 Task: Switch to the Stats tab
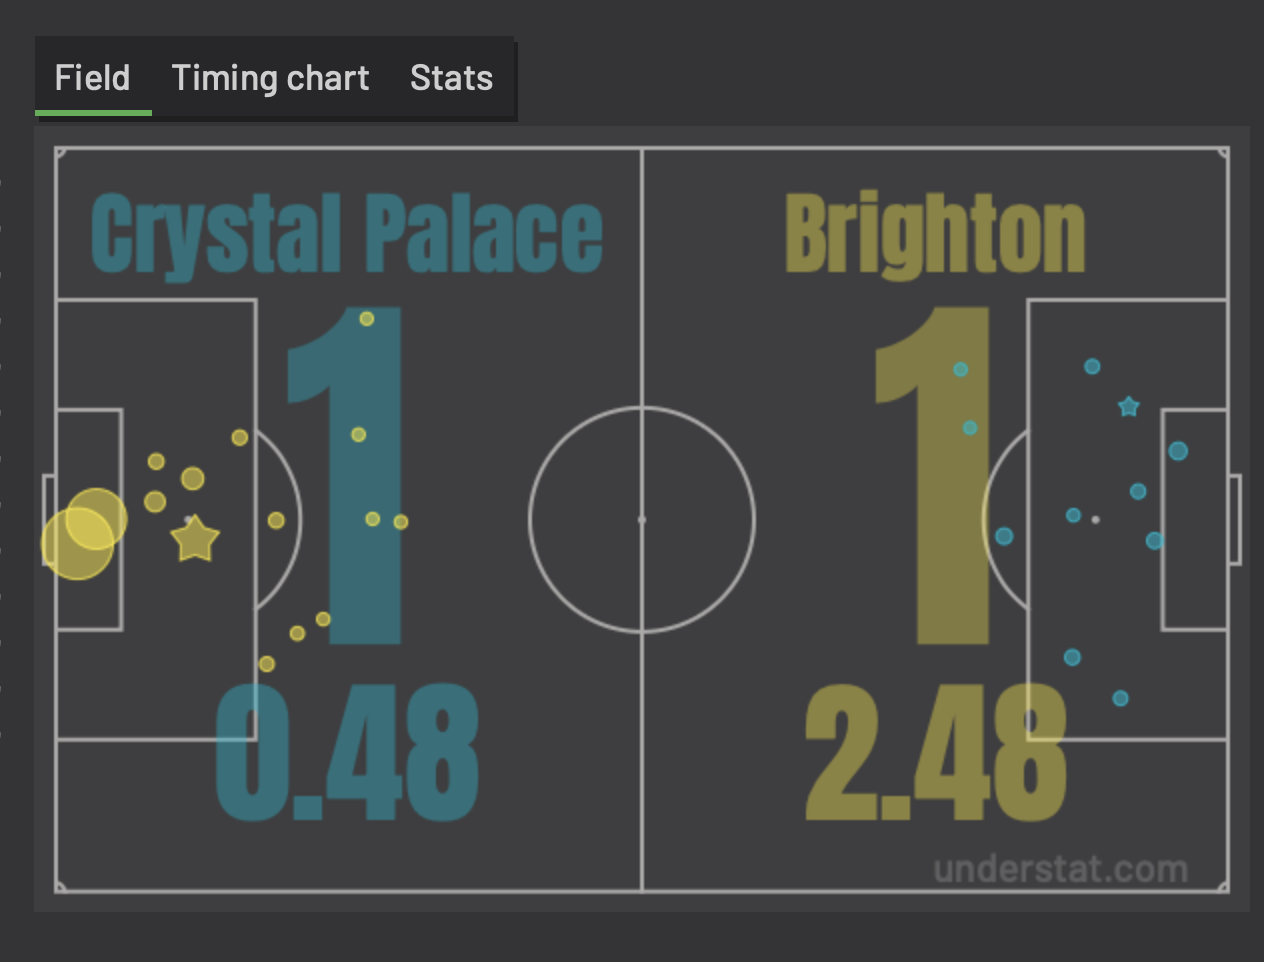coord(451,78)
